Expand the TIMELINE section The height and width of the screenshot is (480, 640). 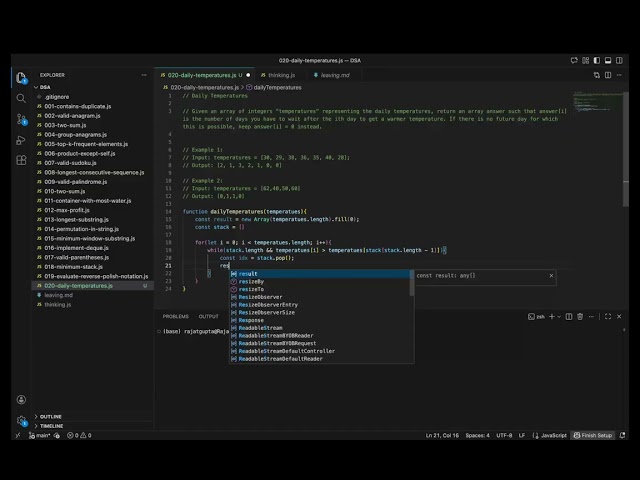click(51, 425)
